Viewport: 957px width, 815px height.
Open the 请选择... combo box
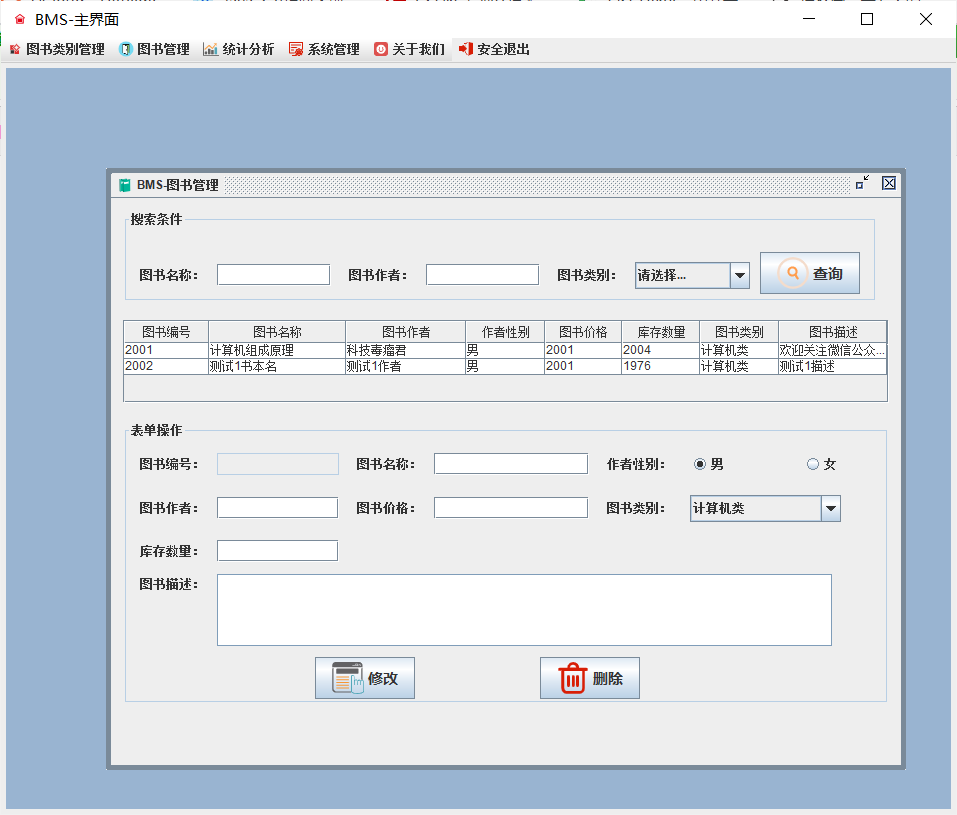pyautogui.click(x=692, y=275)
